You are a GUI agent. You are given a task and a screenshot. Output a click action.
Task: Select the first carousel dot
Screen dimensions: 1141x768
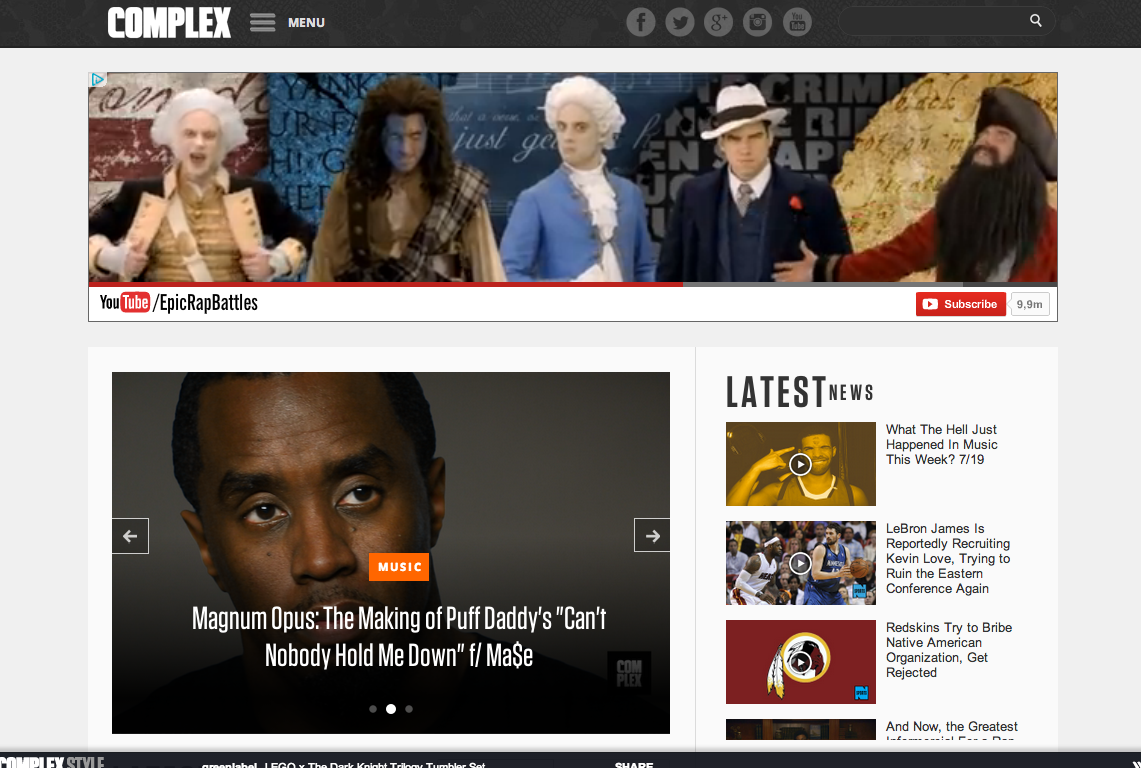pos(373,709)
